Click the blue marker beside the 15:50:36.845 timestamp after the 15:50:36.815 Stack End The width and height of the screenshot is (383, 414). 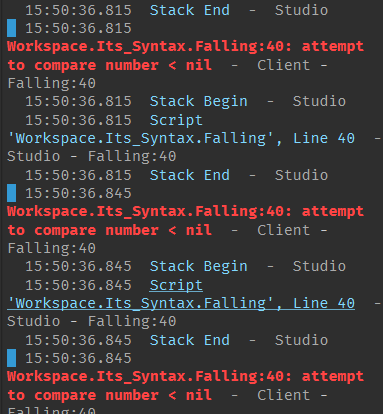12,193
